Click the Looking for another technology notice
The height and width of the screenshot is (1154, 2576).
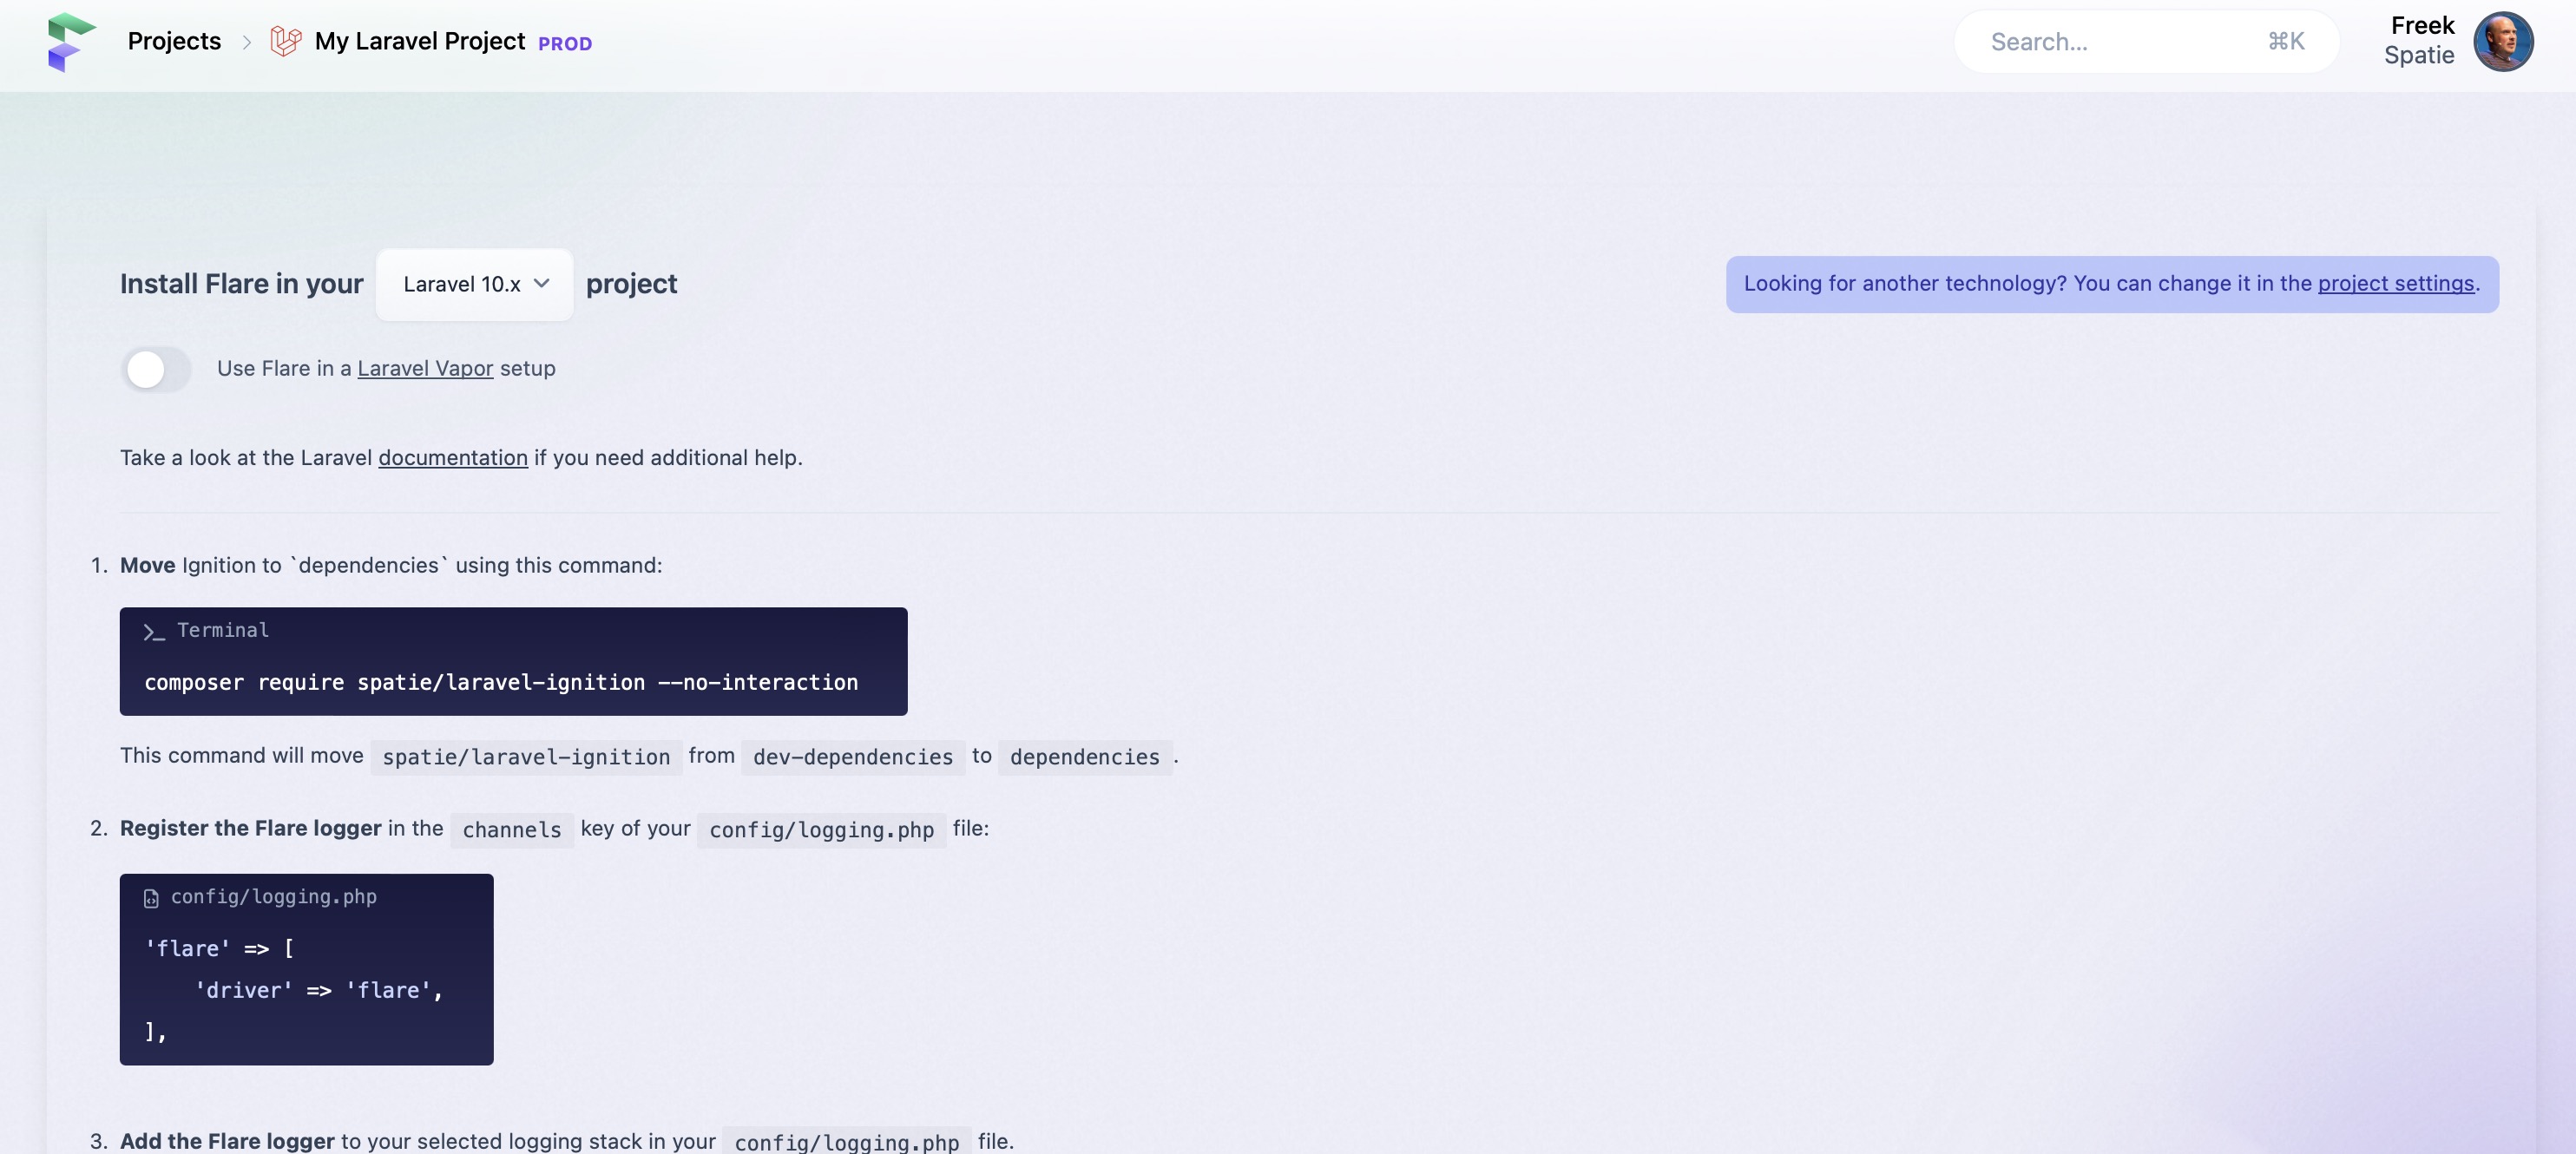tap(2112, 284)
